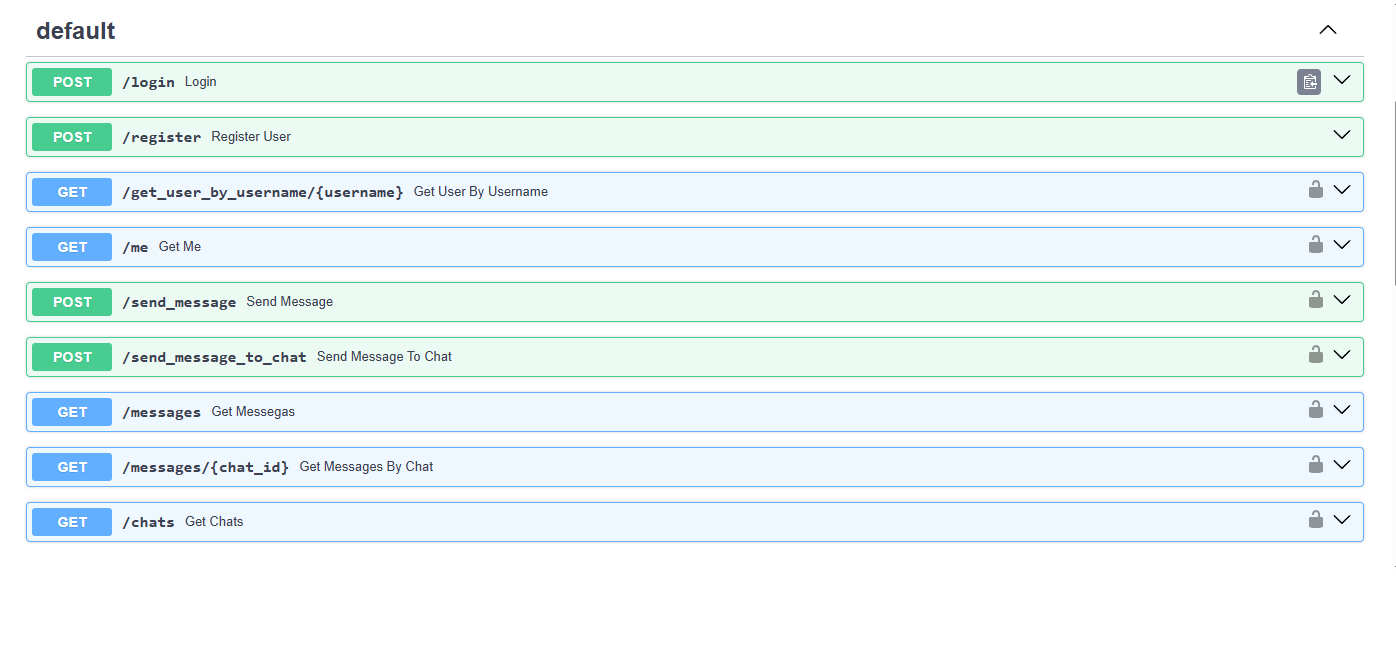Expand the /register operation chevron

click(x=1342, y=135)
